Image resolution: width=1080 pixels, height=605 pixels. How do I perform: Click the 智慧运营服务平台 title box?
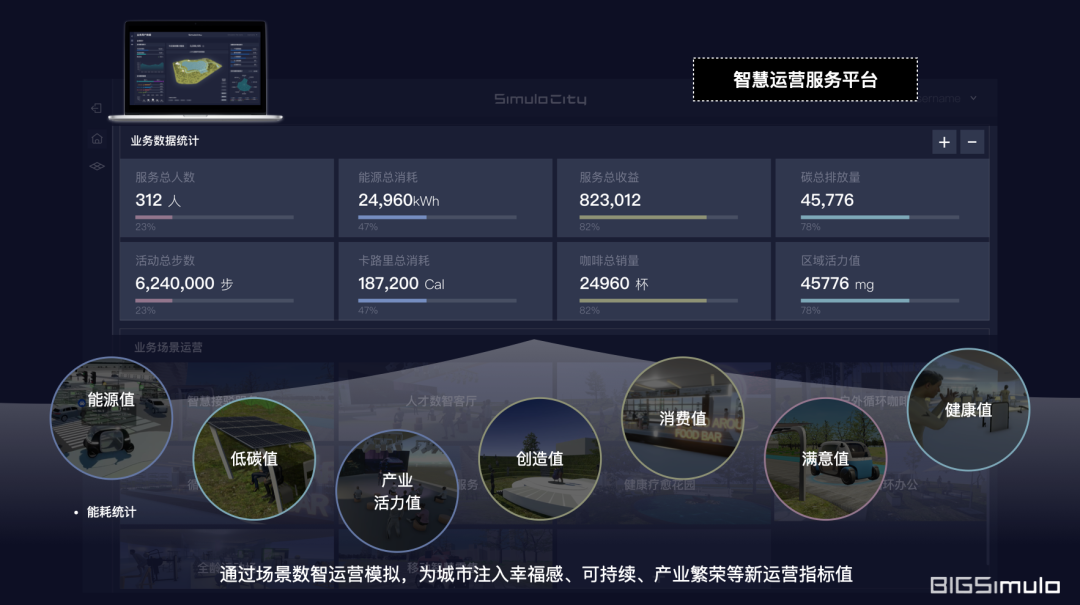[805, 80]
